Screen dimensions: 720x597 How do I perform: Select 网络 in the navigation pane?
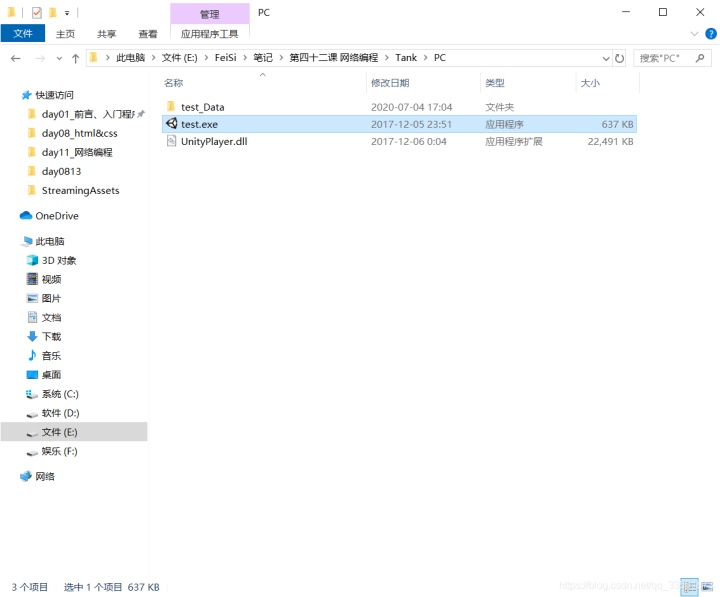pos(45,476)
